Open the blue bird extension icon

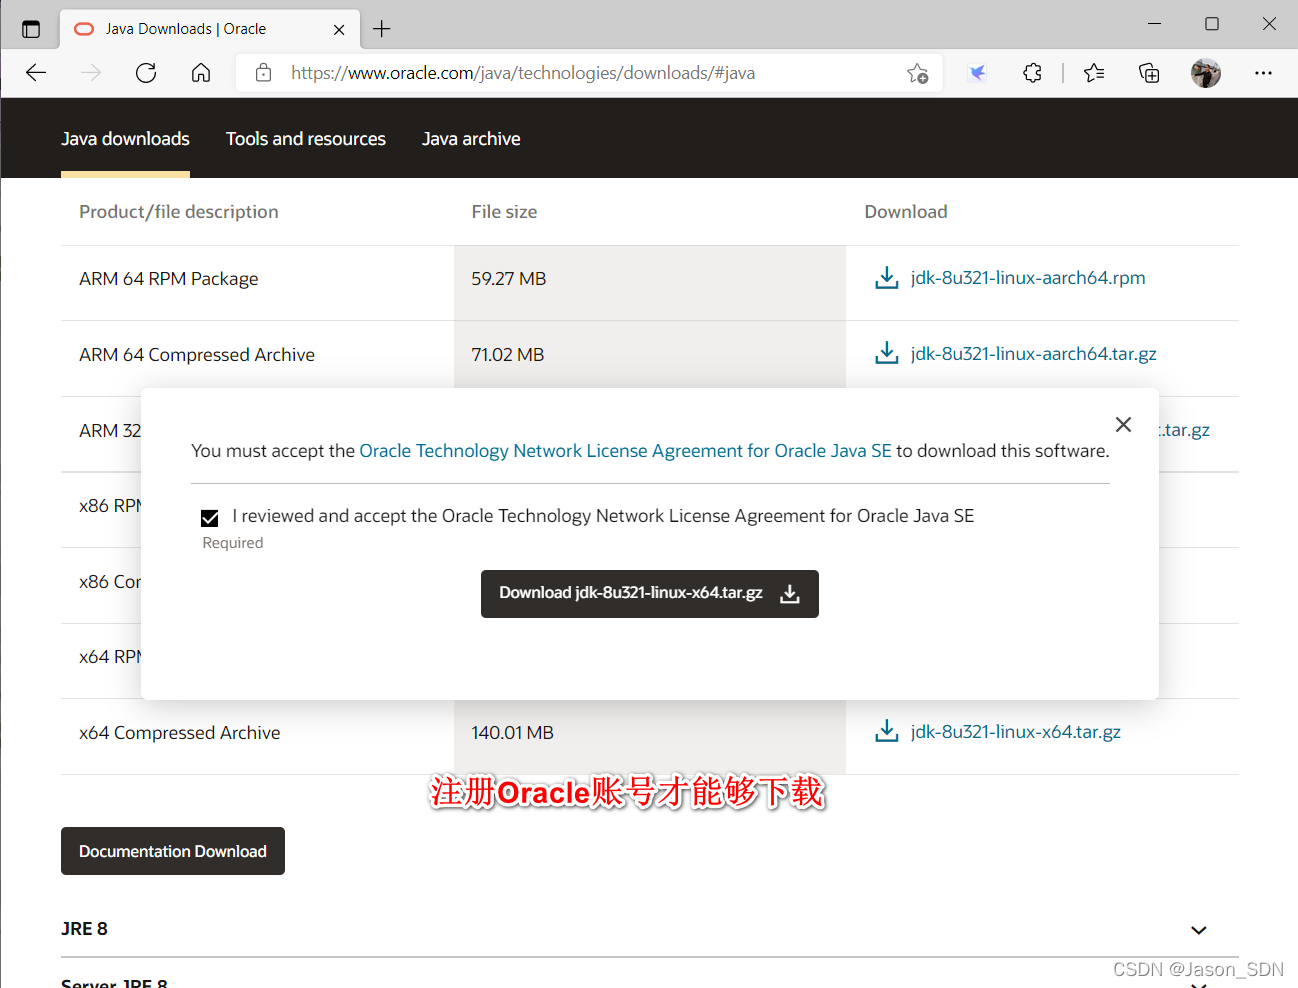tap(977, 73)
